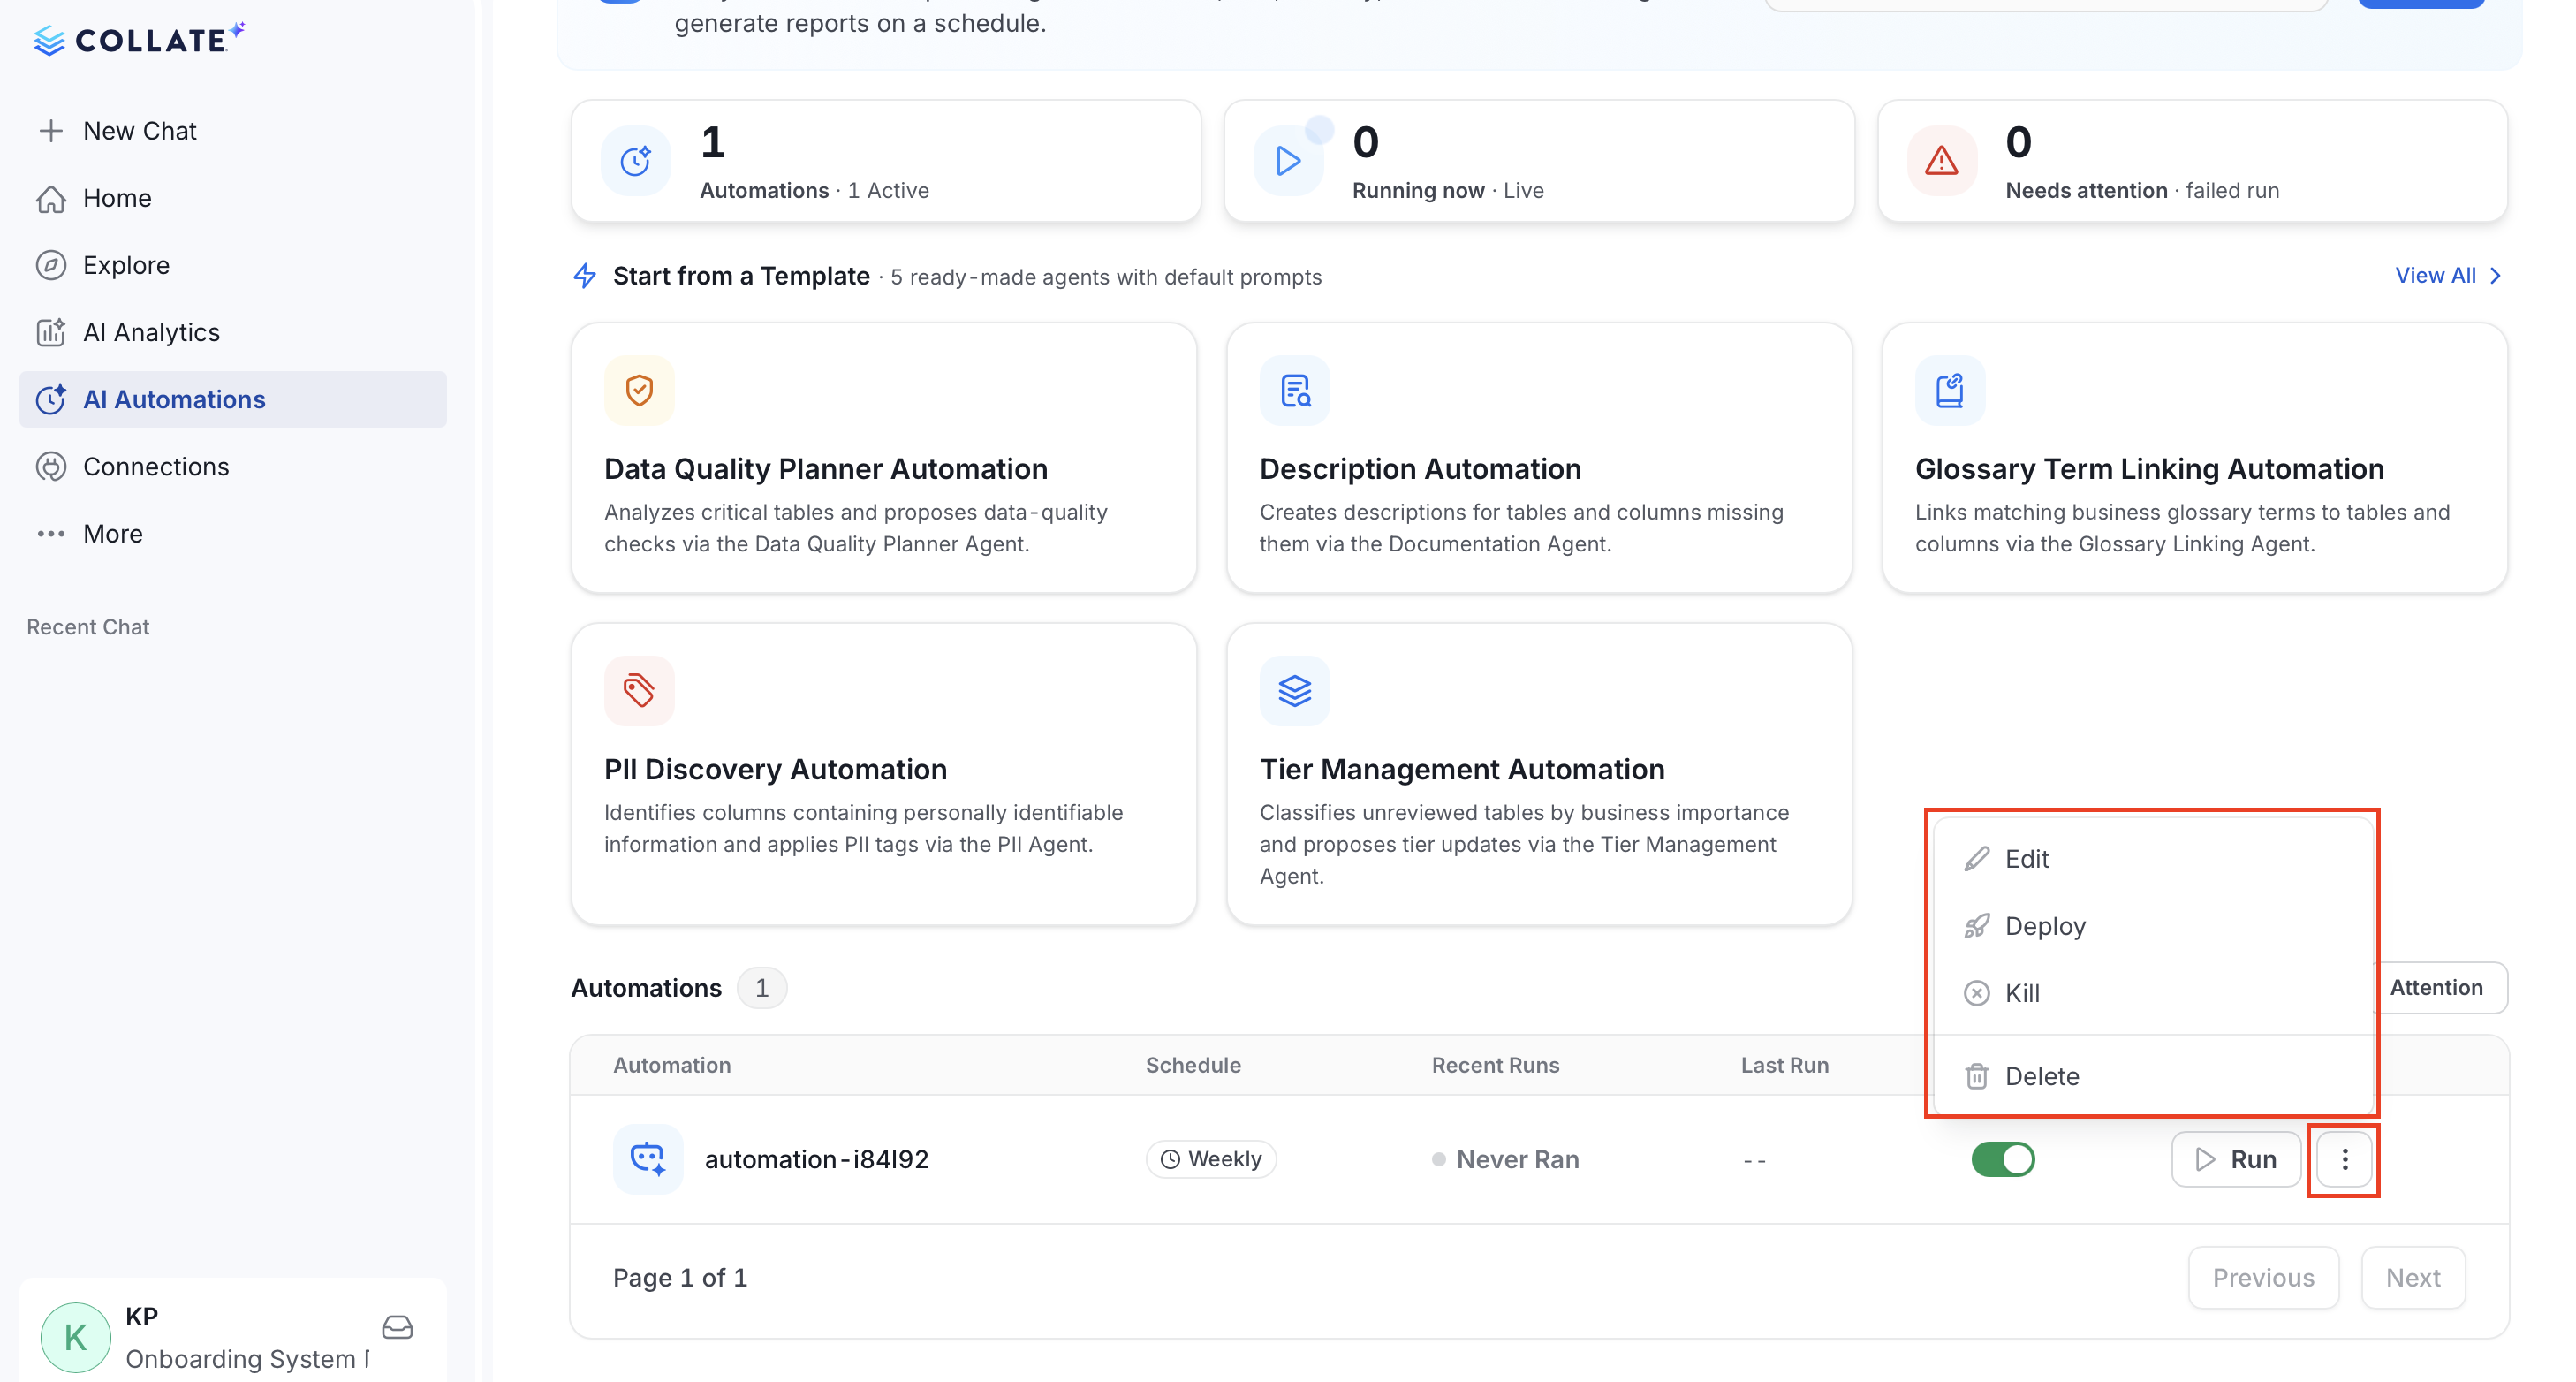2576x1382 pixels.
Task: Click the Automations count card icon
Action: 636,161
